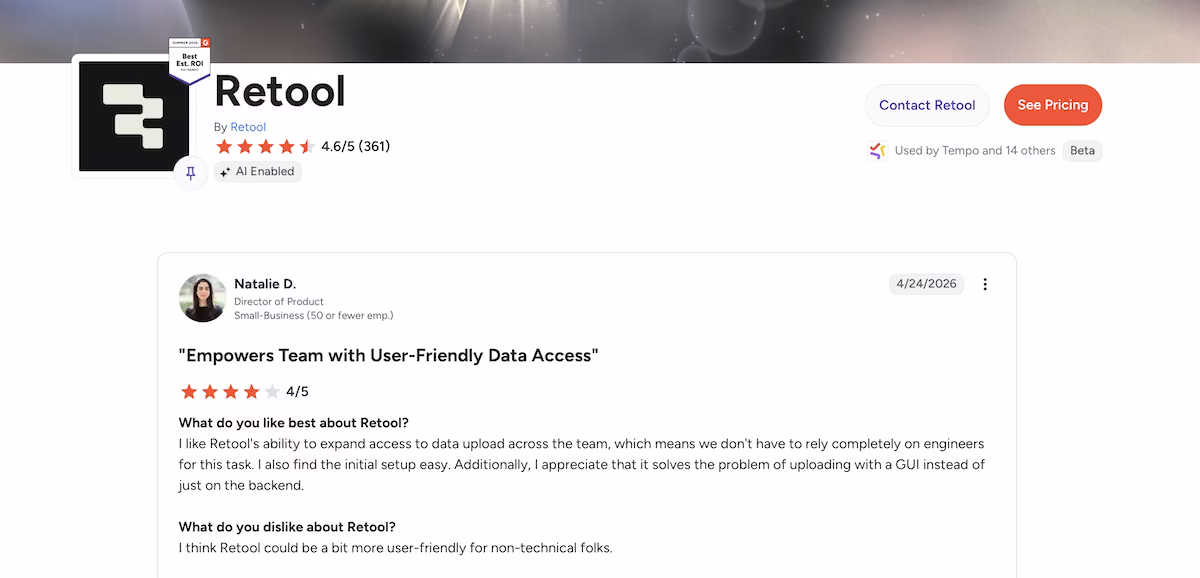Viewport: 1200px width, 578px height.
Task: Click the See Pricing button
Action: [x=1053, y=105]
